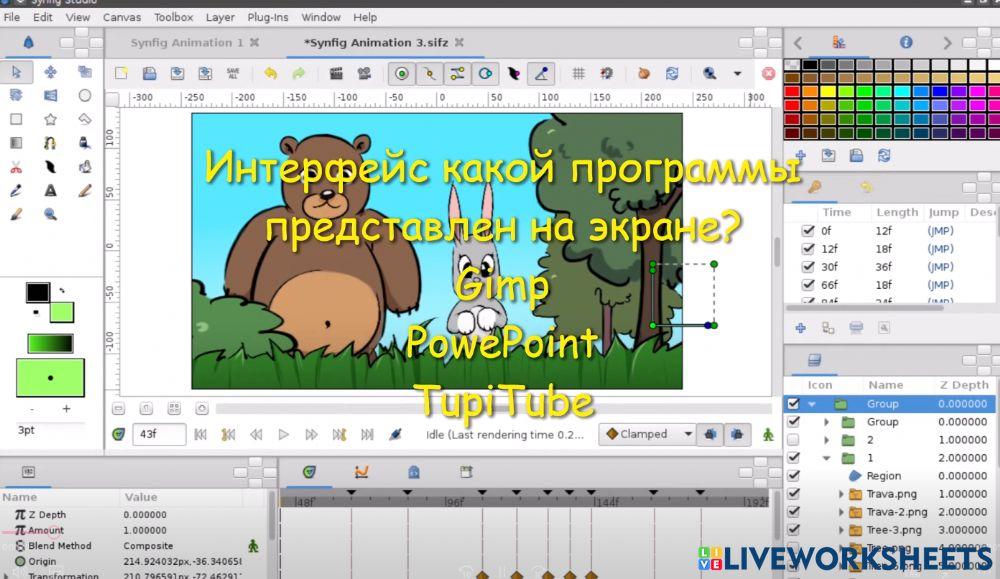Select the Gradient tool
Image resolution: width=1000 pixels, height=579 pixels.
pyautogui.click(x=17, y=143)
